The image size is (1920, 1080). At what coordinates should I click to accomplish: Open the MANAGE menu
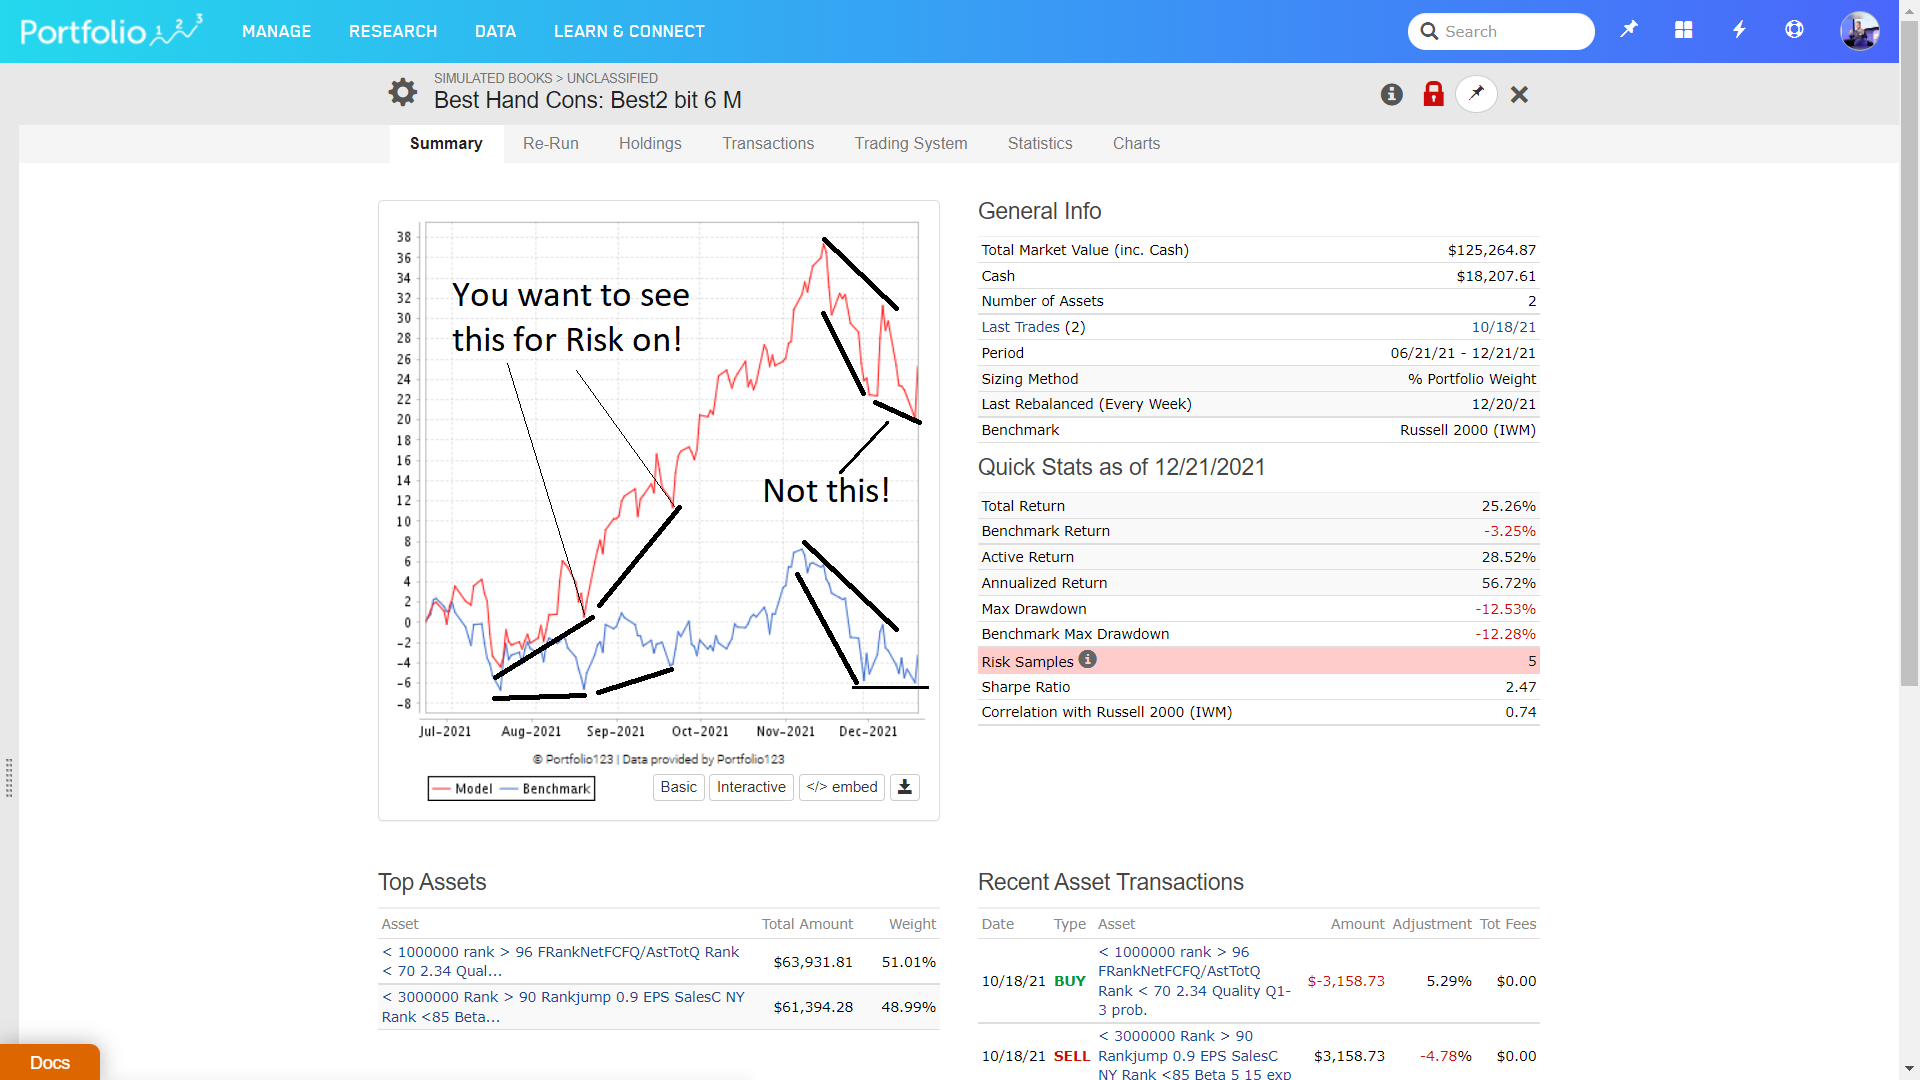[276, 31]
